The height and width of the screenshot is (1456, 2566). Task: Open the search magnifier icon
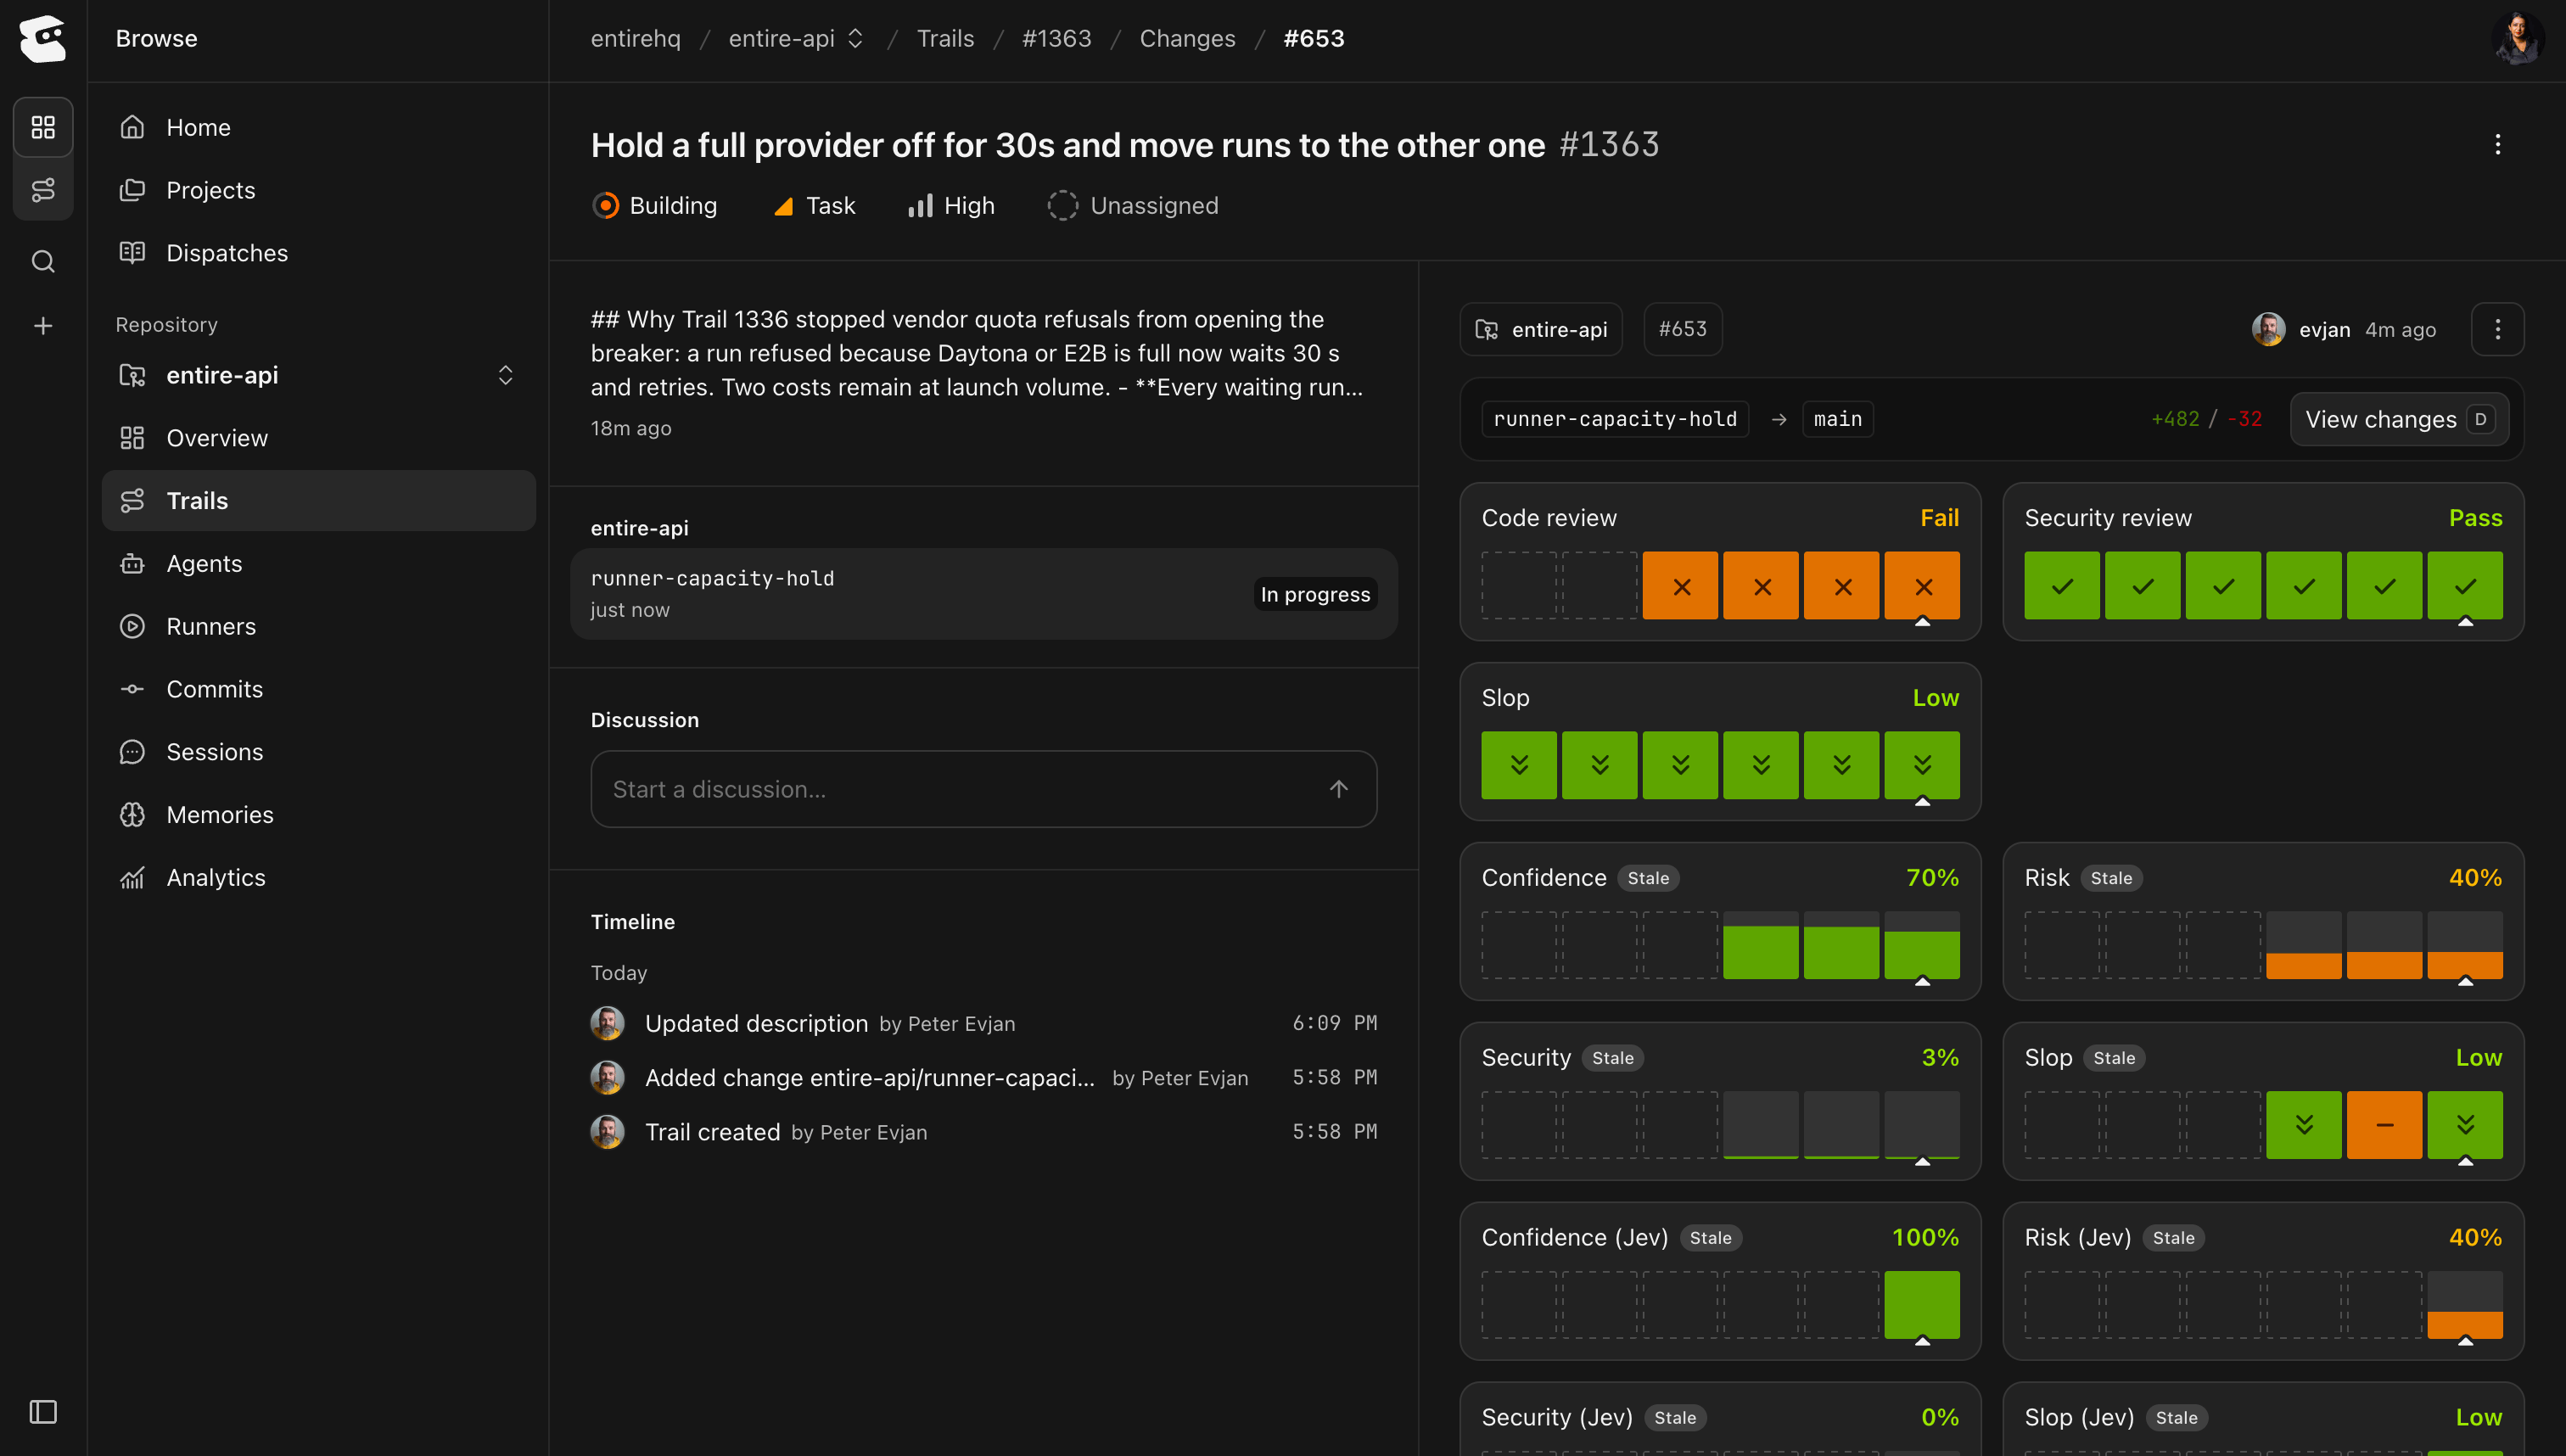(x=43, y=262)
